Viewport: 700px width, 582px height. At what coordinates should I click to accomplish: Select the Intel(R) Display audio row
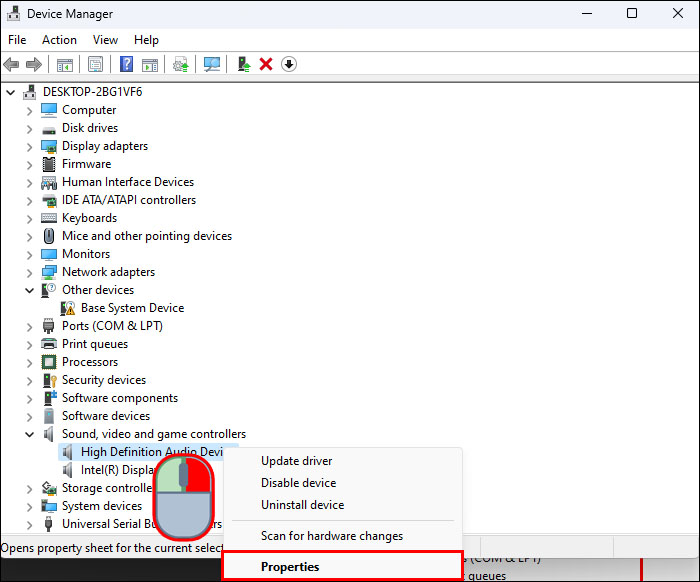tap(117, 470)
